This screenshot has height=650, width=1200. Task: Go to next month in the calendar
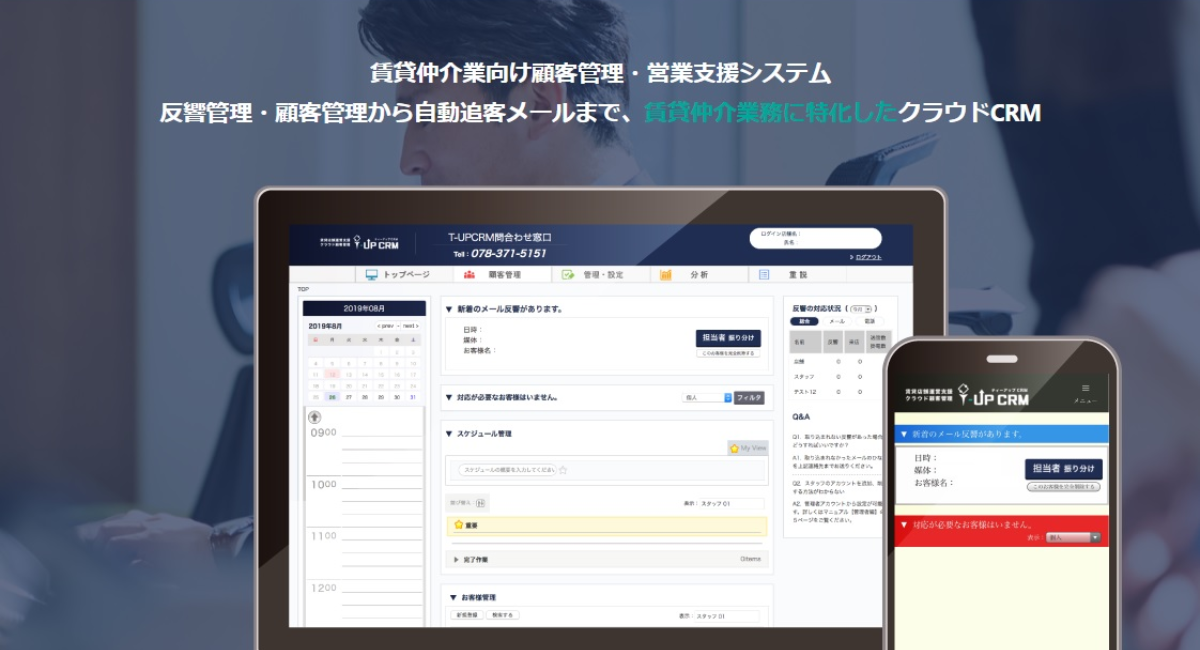[x=410, y=326]
